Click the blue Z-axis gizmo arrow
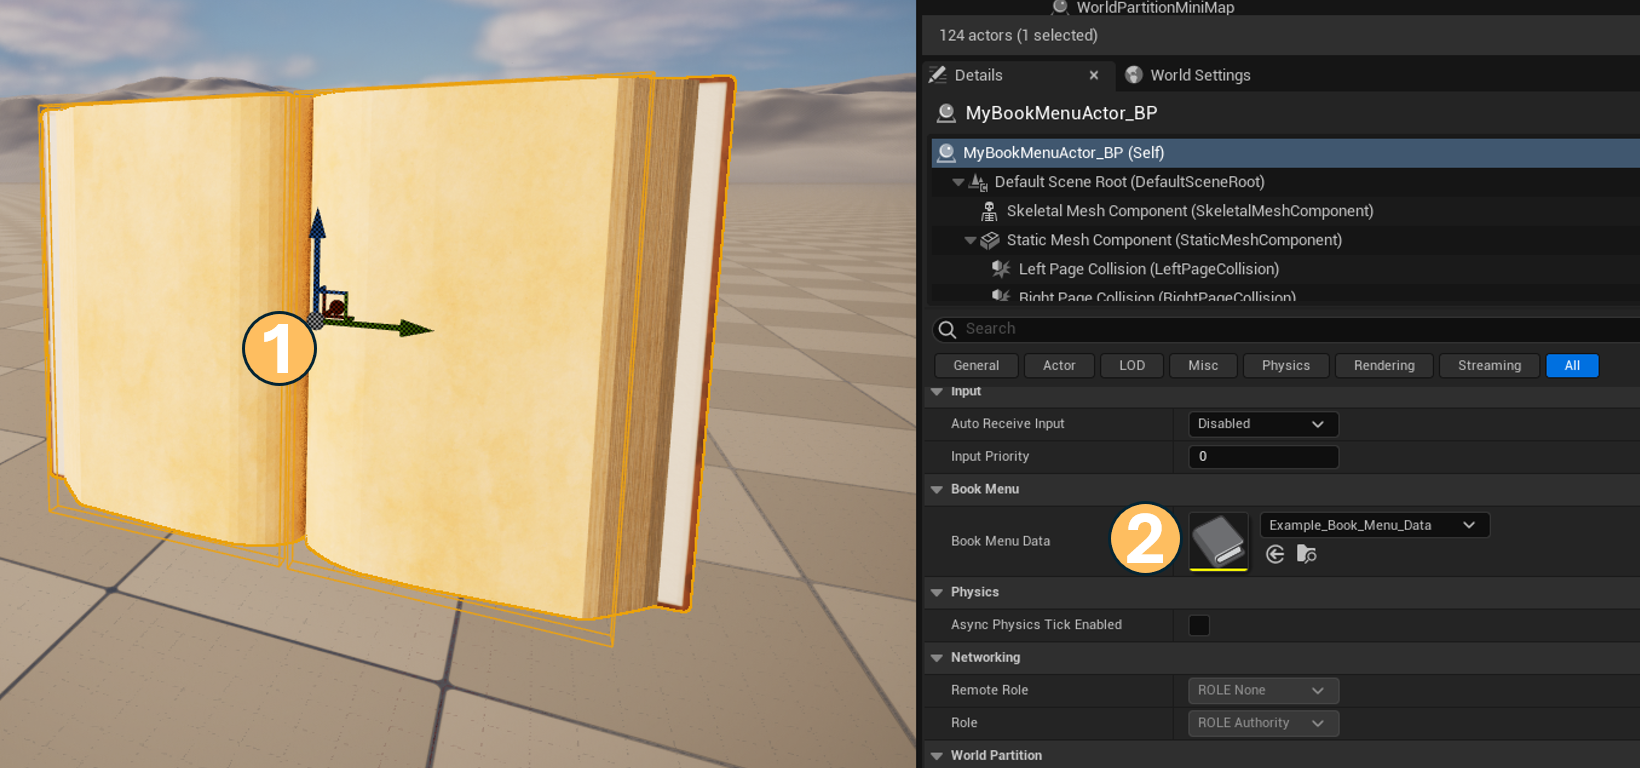The width and height of the screenshot is (1640, 768). coord(317,225)
